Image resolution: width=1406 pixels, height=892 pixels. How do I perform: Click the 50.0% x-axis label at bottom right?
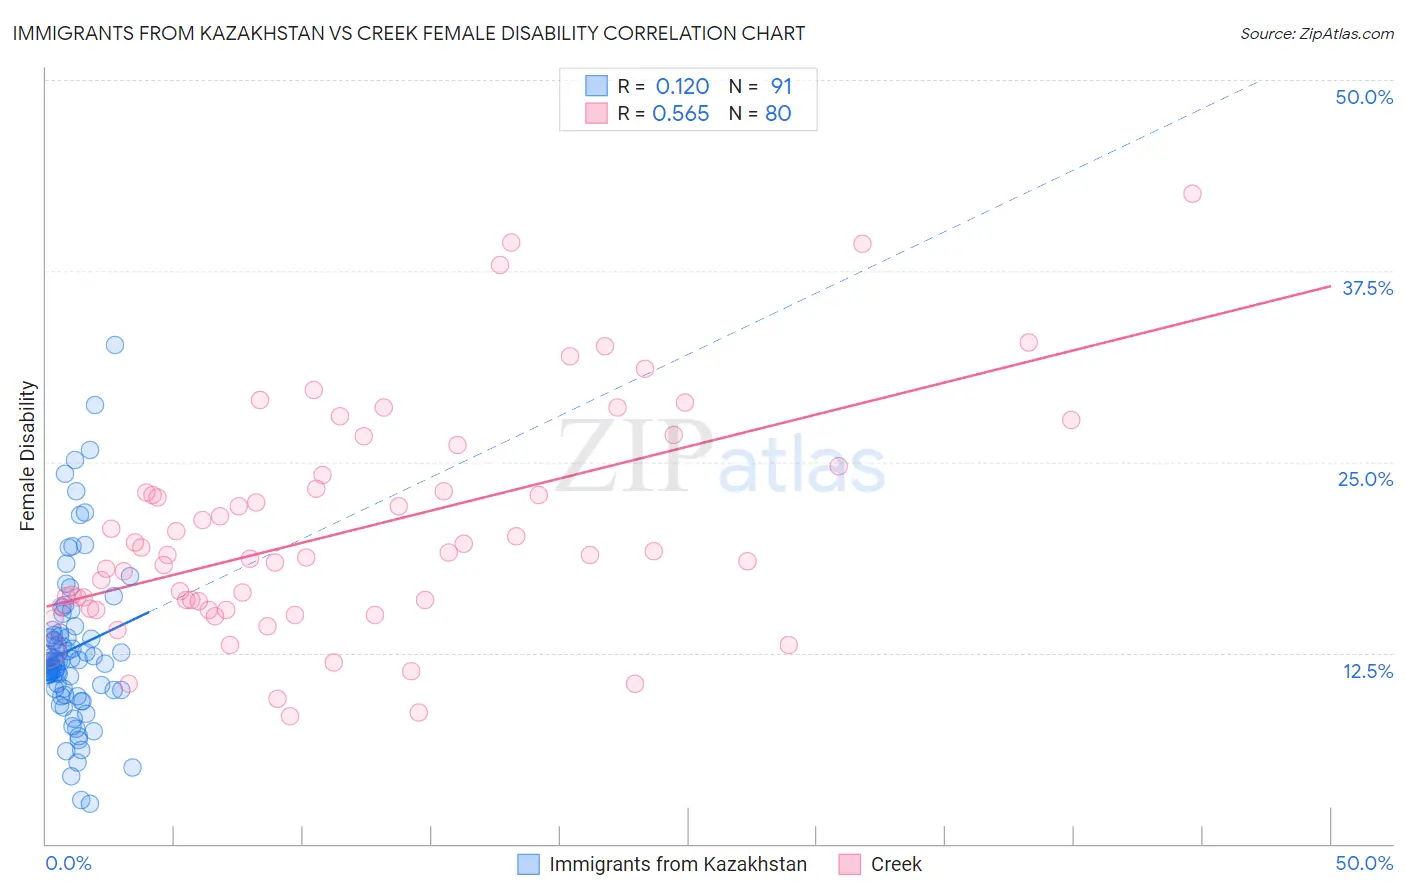point(1364,863)
